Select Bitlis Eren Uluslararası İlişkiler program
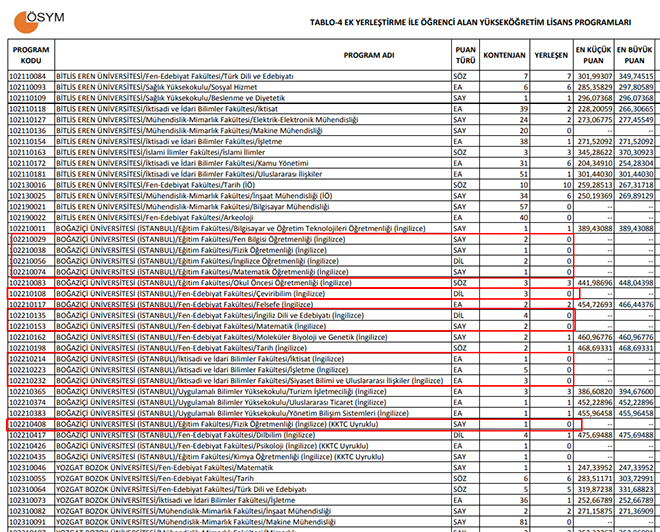Screen dimensions: 660x532 tap(189, 174)
